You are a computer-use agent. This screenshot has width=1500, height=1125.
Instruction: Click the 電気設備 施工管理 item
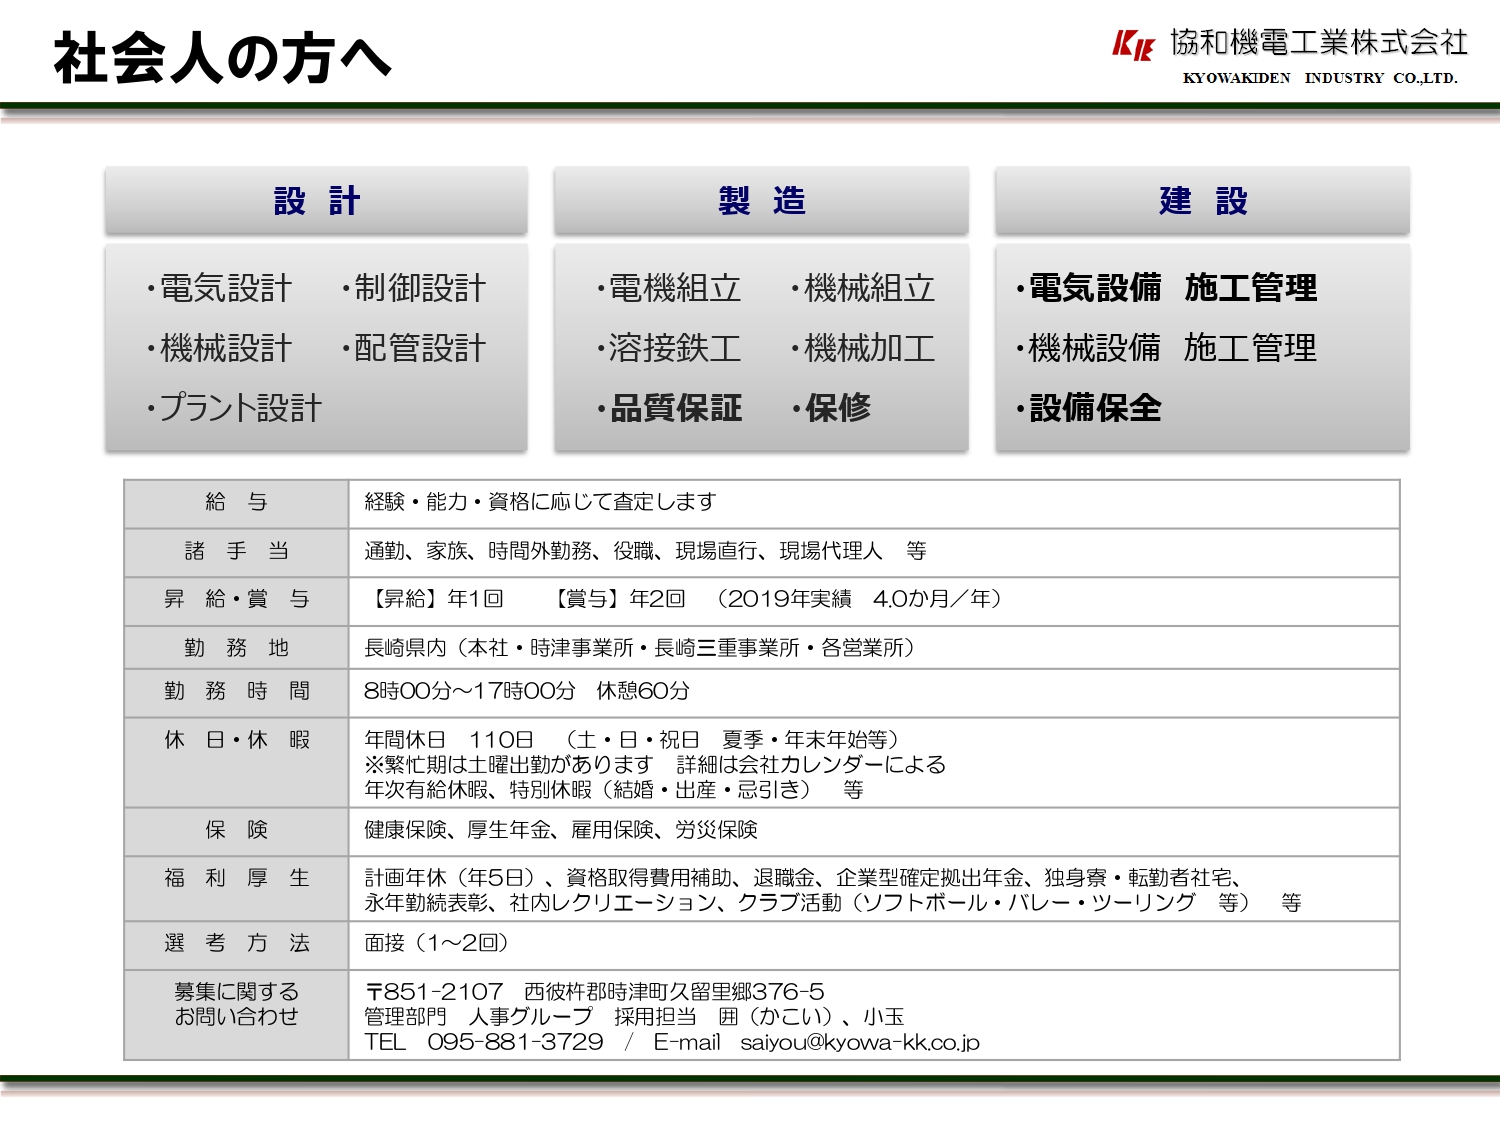tap(1168, 289)
